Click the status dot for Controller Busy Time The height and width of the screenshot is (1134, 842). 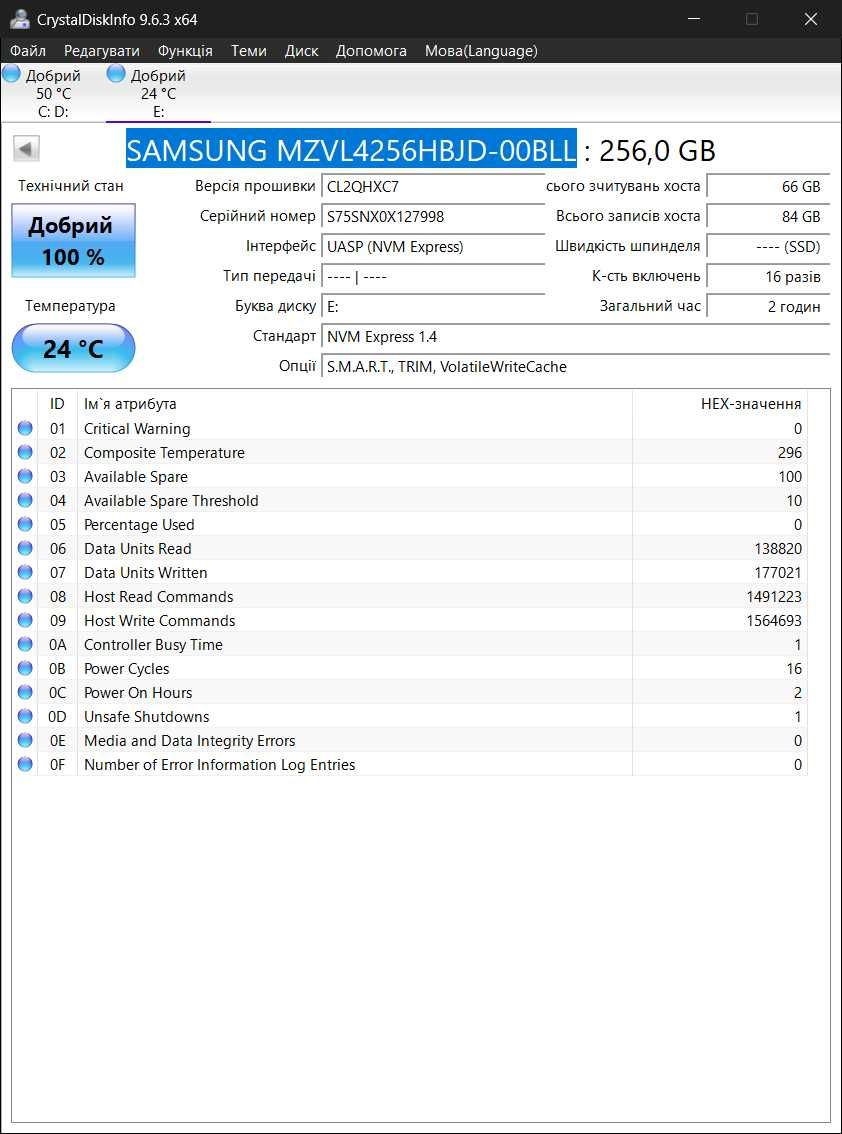click(x=25, y=644)
